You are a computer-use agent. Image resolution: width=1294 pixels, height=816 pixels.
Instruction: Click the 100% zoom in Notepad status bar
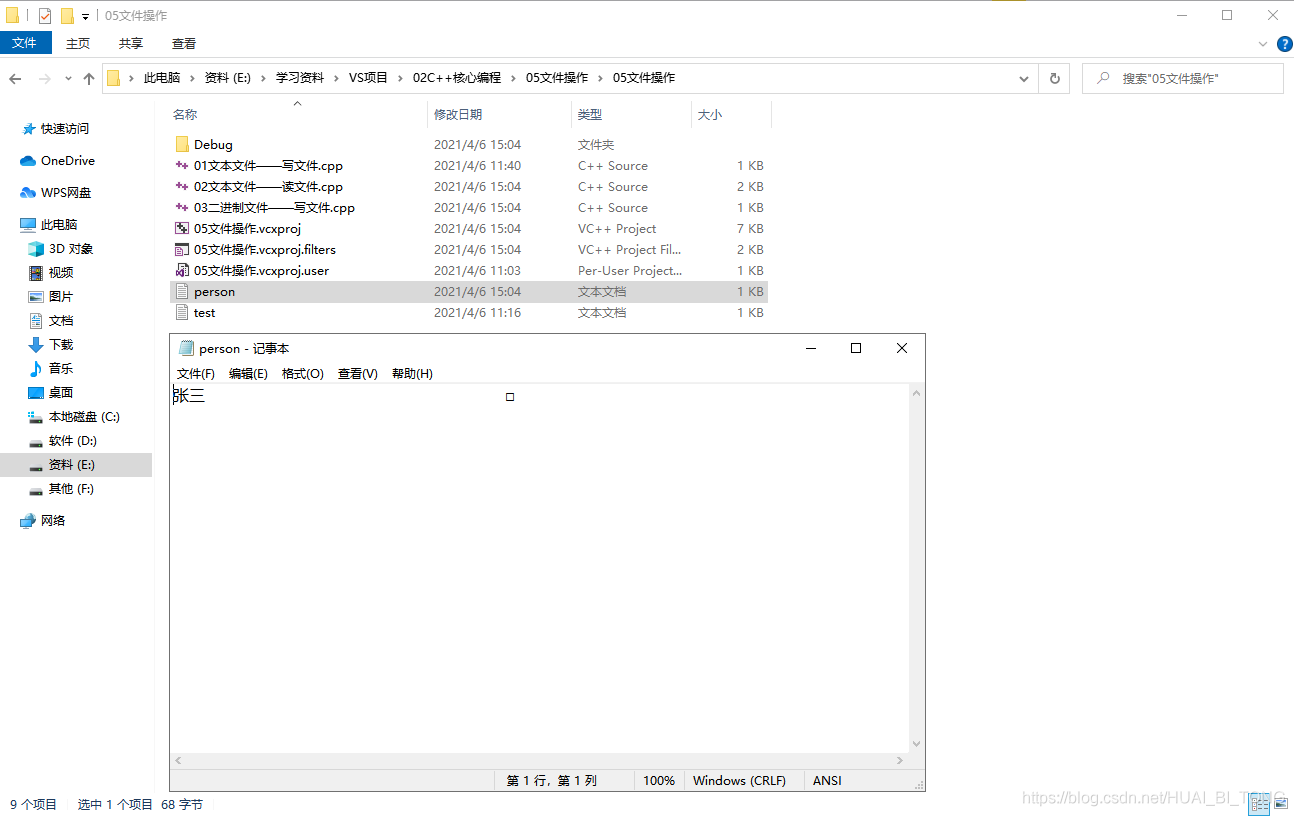[659, 781]
